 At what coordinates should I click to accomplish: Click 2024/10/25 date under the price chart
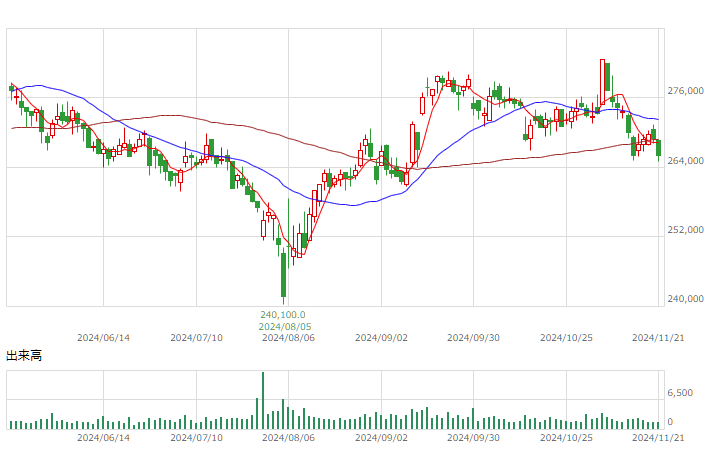pyautogui.click(x=566, y=338)
